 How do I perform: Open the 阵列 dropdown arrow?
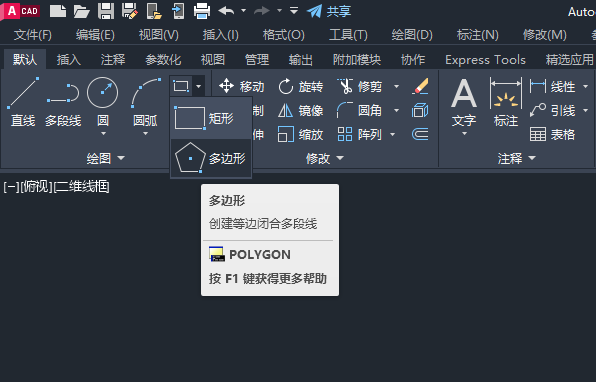pyautogui.click(x=392, y=135)
